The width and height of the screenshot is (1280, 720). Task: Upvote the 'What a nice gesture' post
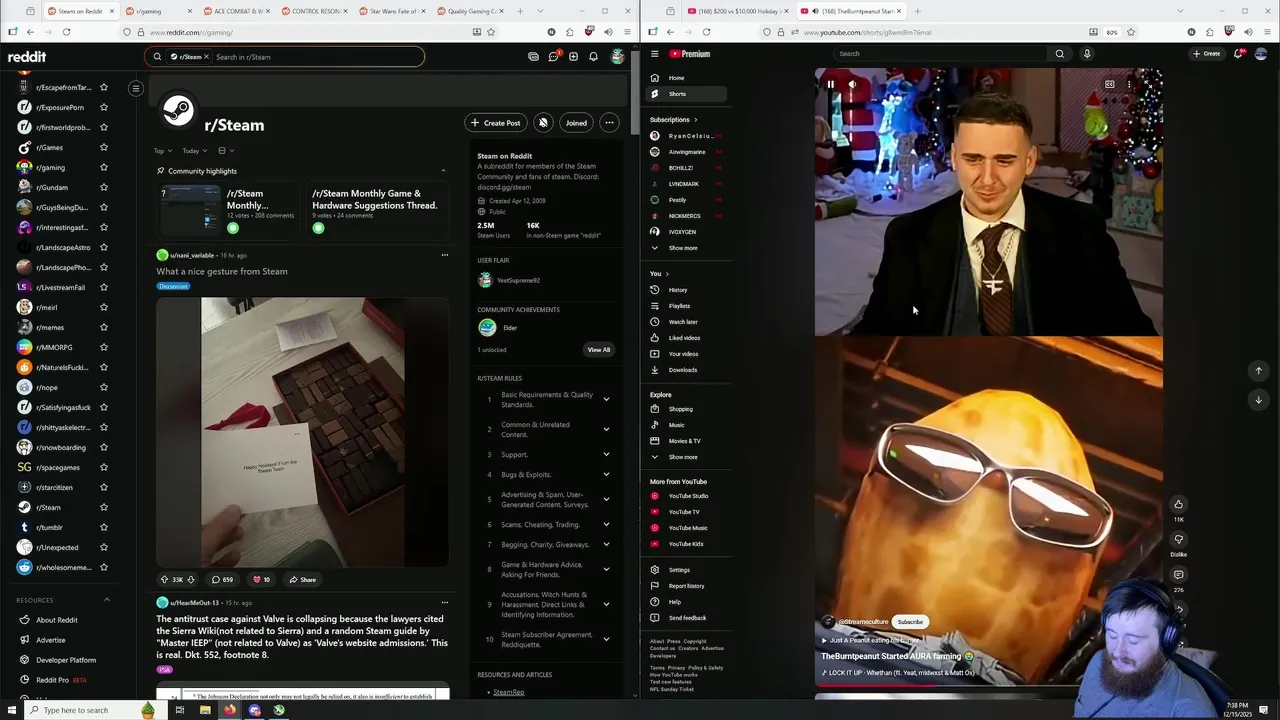click(x=164, y=580)
